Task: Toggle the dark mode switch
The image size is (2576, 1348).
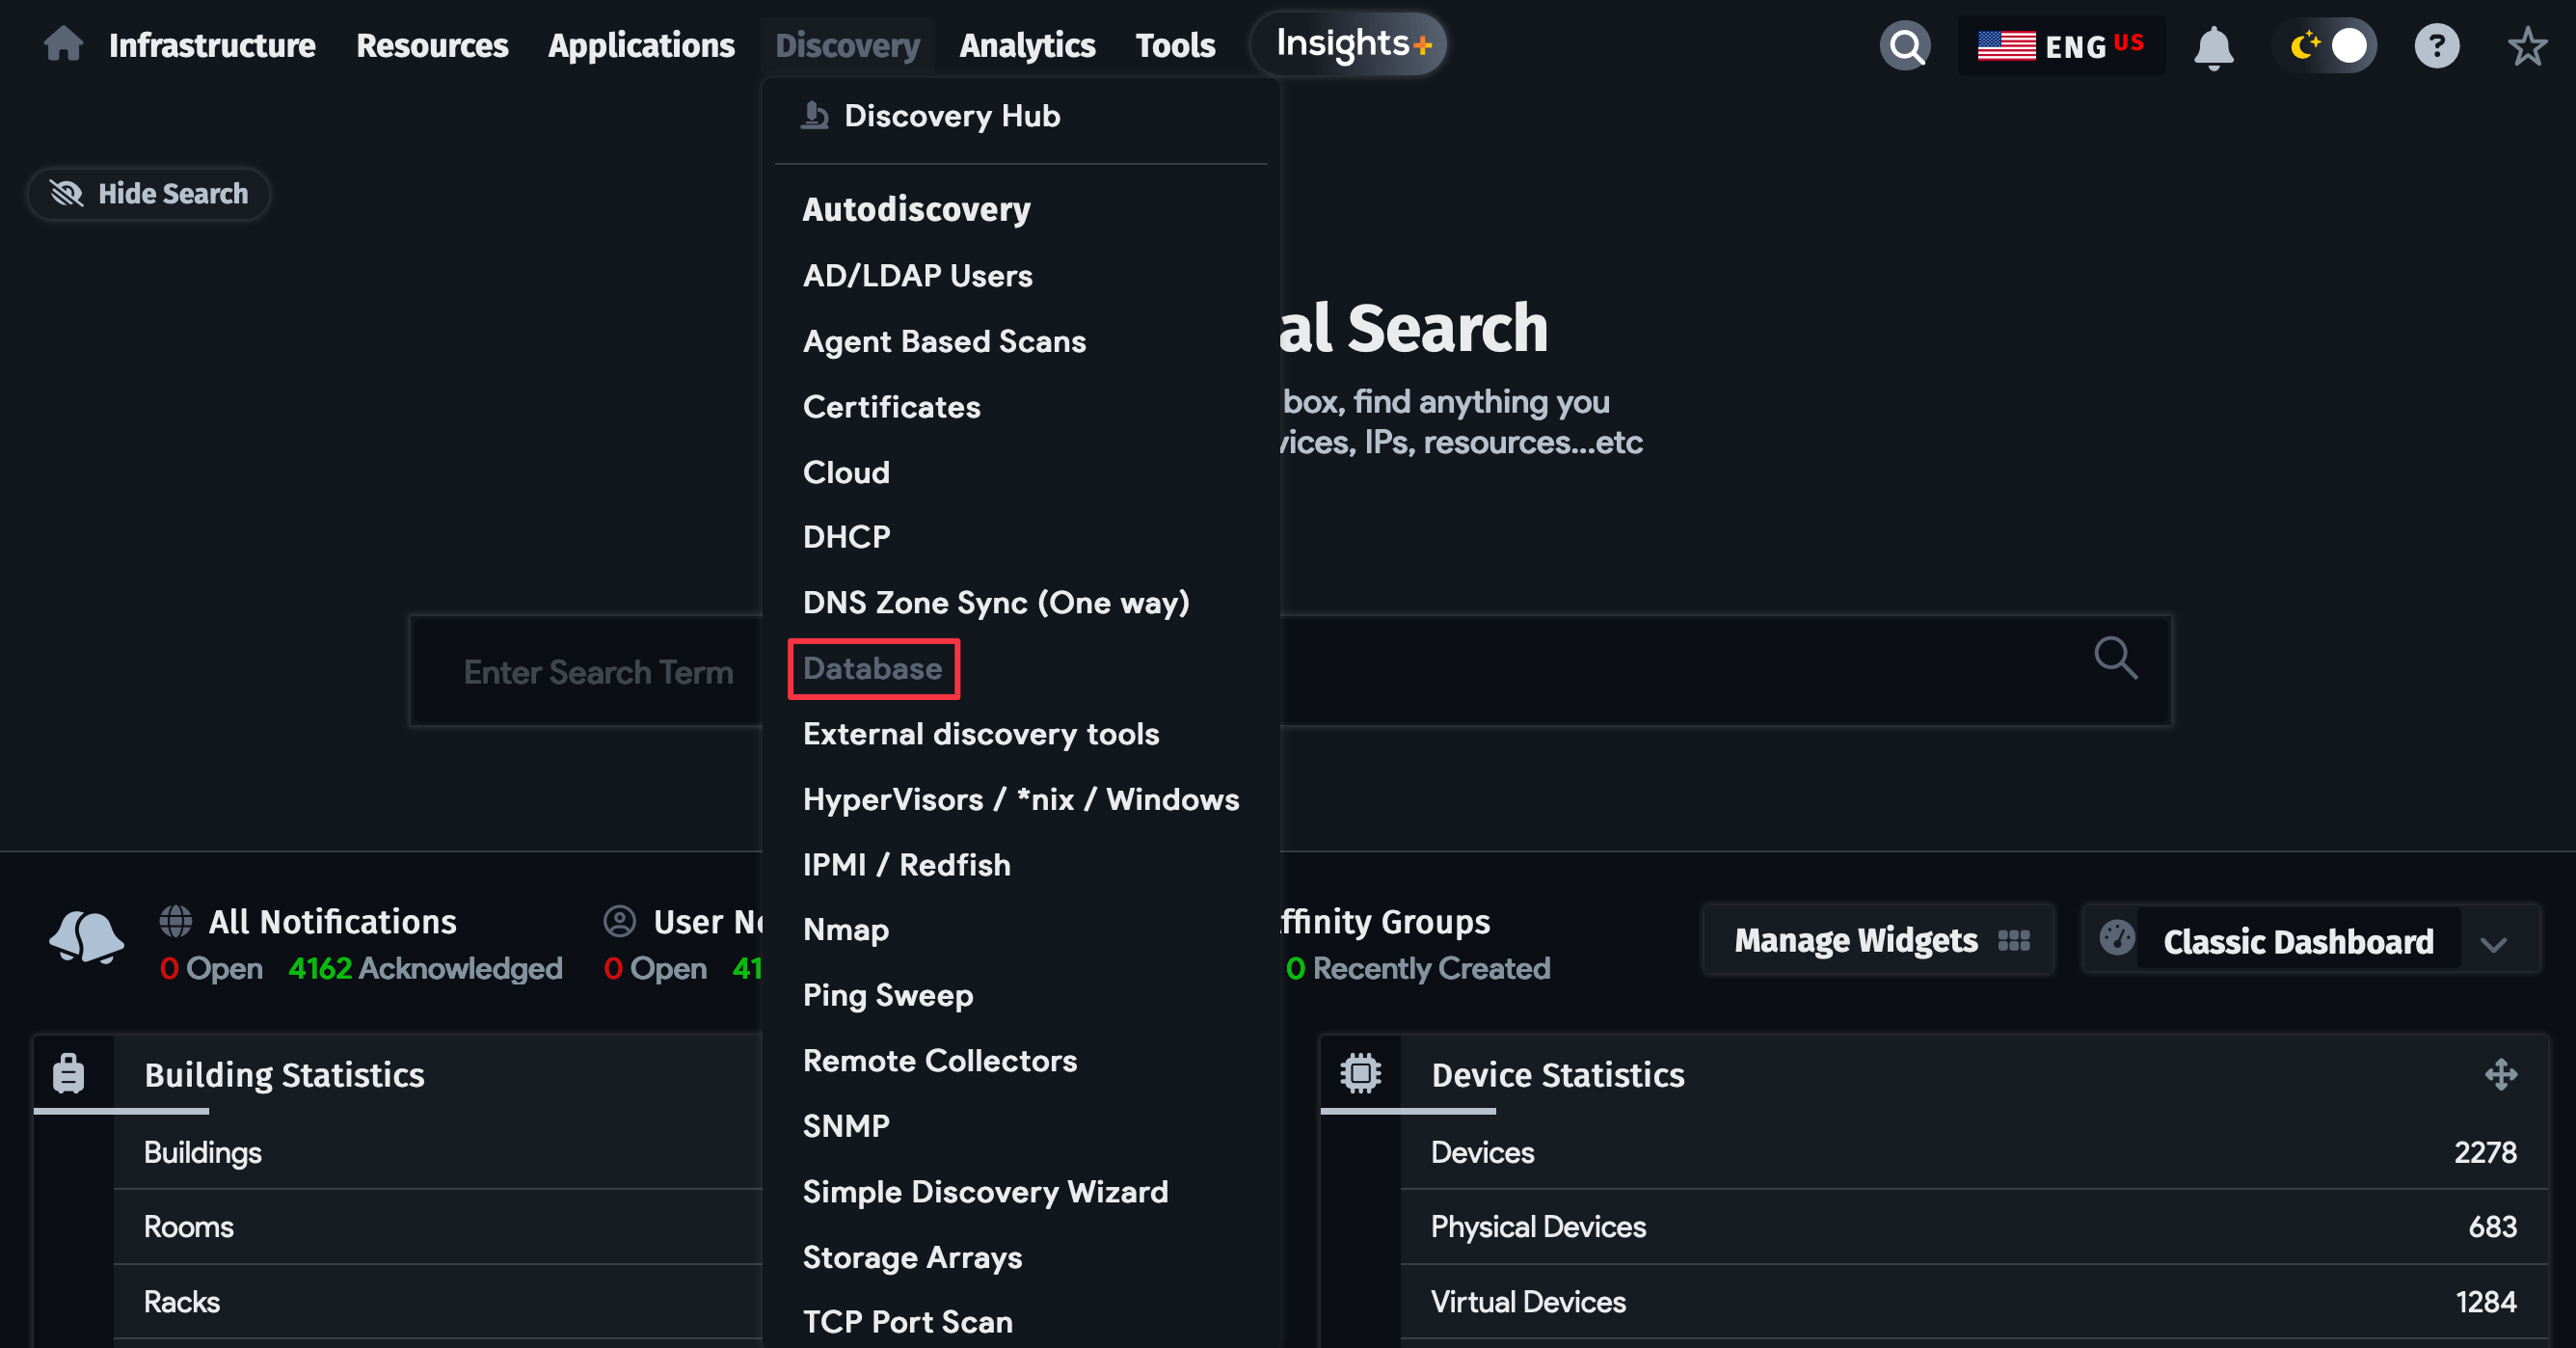Action: (x=2325, y=45)
